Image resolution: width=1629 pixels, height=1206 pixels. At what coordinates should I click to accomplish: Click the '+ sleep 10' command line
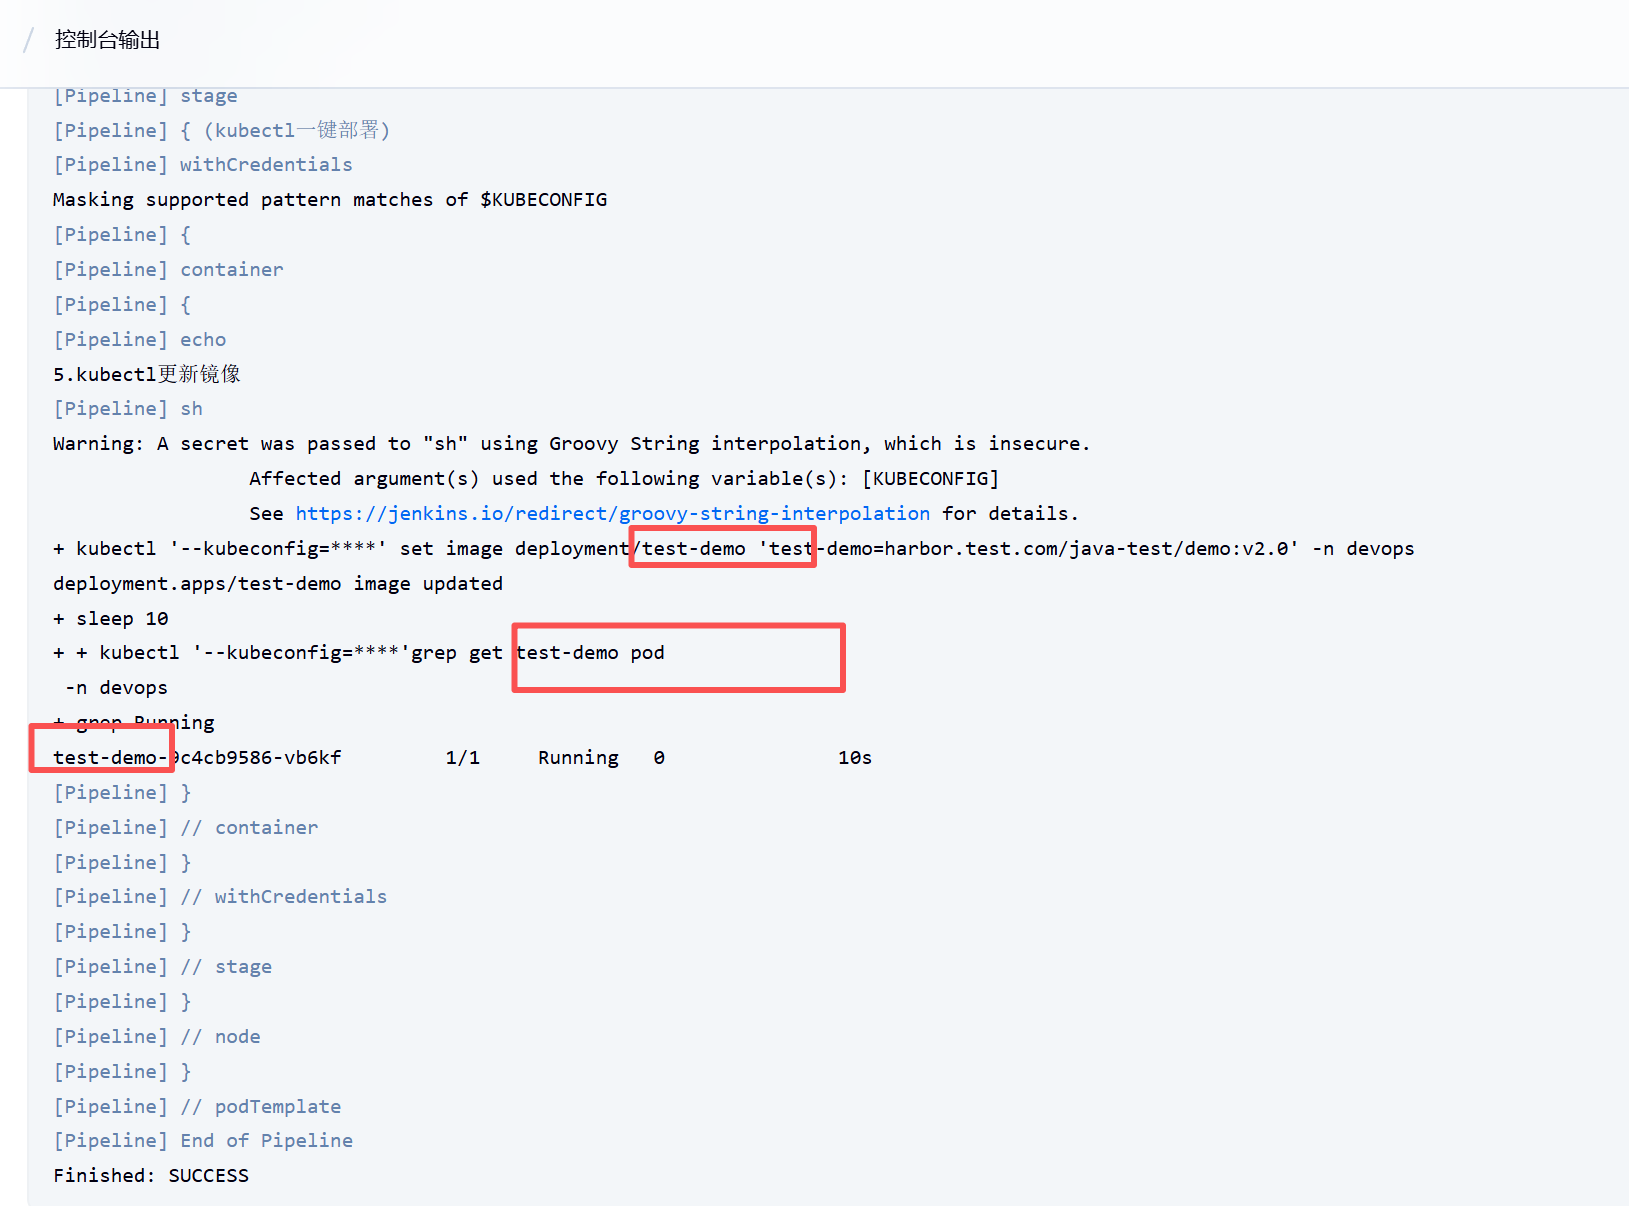pyautogui.click(x=111, y=619)
